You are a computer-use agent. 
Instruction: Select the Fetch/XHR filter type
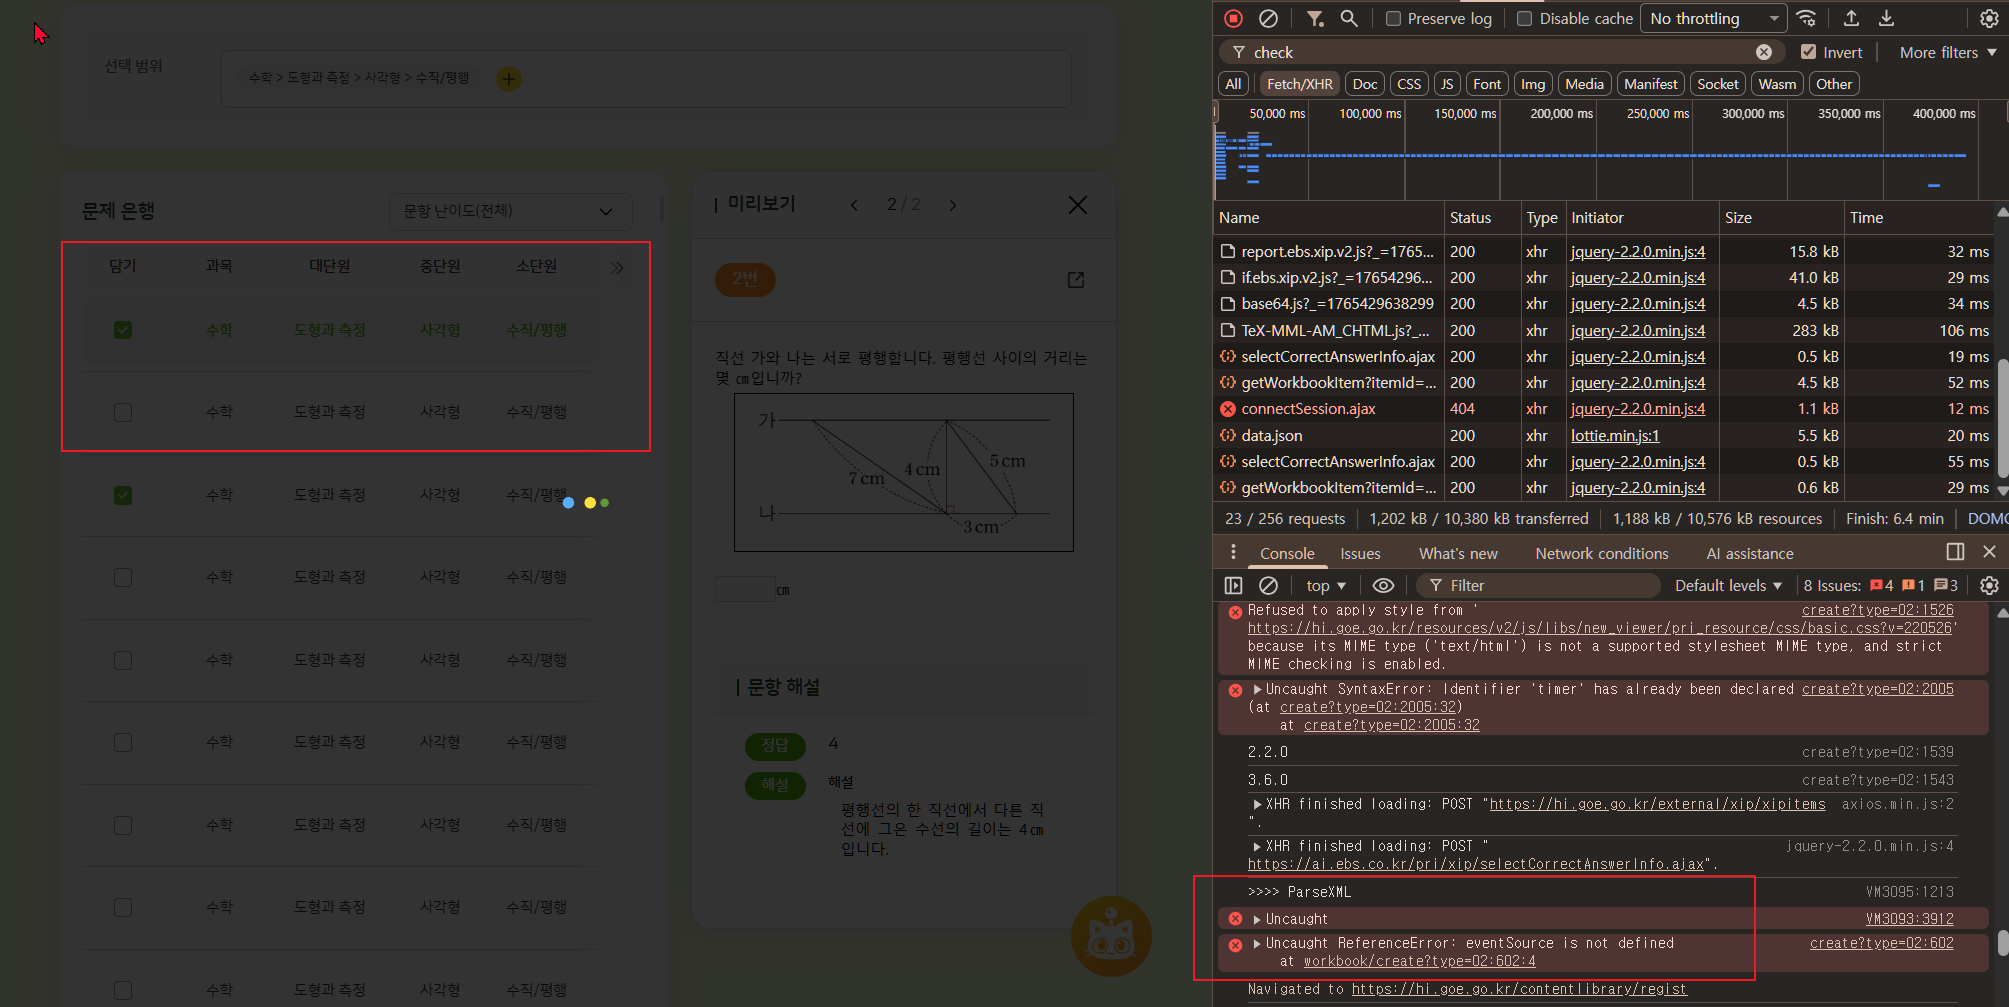[1299, 84]
